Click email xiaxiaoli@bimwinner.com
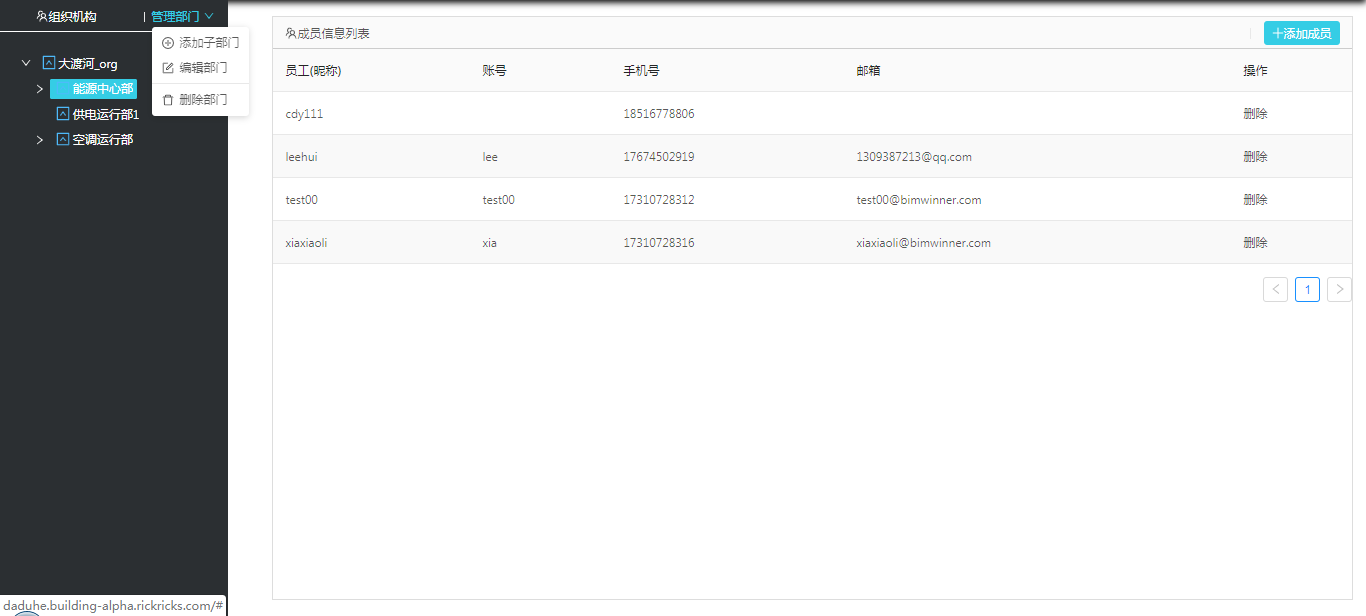Screen dimensions: 1366x616 point(923,243)
